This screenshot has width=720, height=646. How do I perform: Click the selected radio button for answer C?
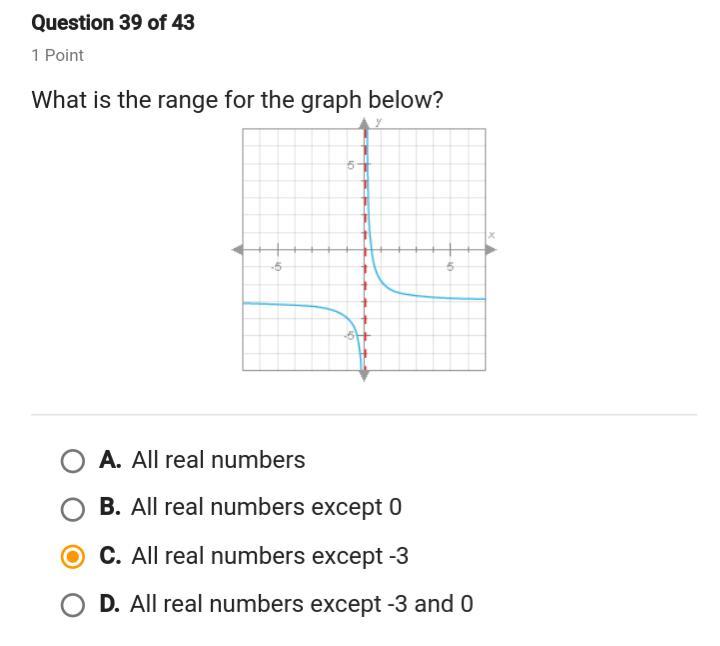coord(73,557)
